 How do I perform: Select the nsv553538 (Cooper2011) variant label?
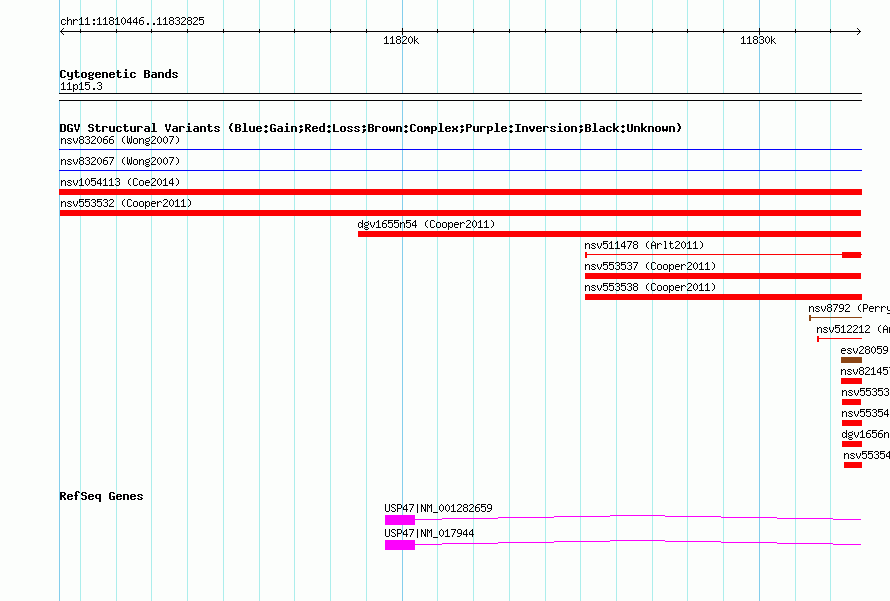coord(650,287)
